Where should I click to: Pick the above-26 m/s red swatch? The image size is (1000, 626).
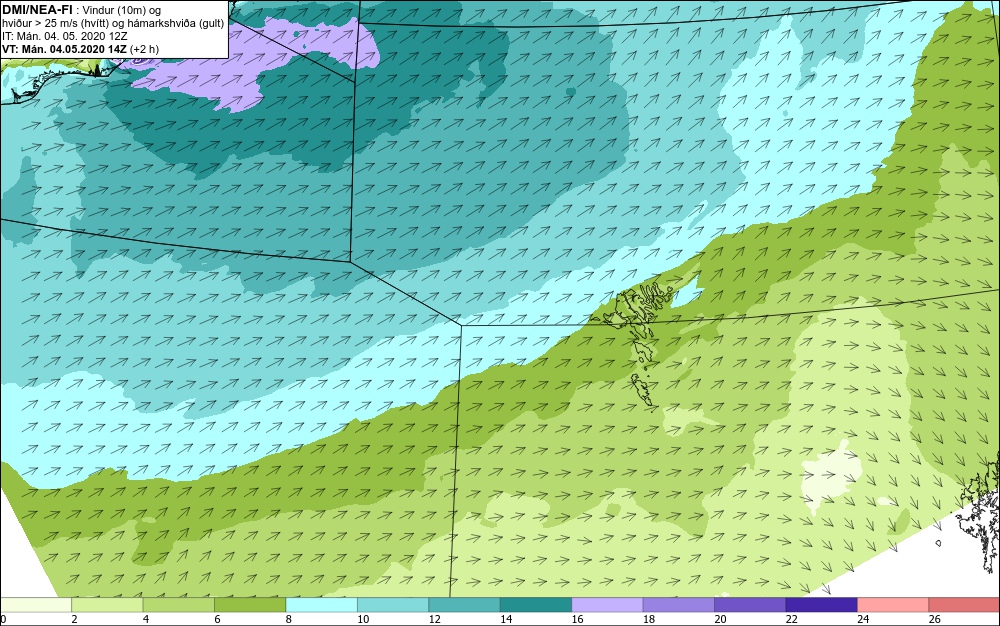pyautogui.click(x=964, y=605)
